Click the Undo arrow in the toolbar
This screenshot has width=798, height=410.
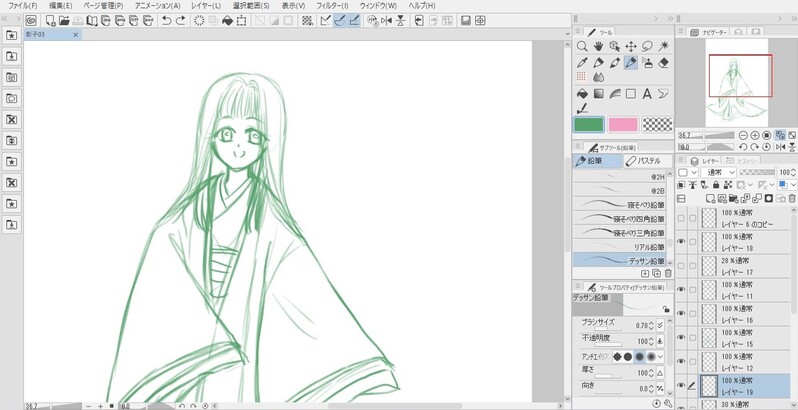click(165, 20)
